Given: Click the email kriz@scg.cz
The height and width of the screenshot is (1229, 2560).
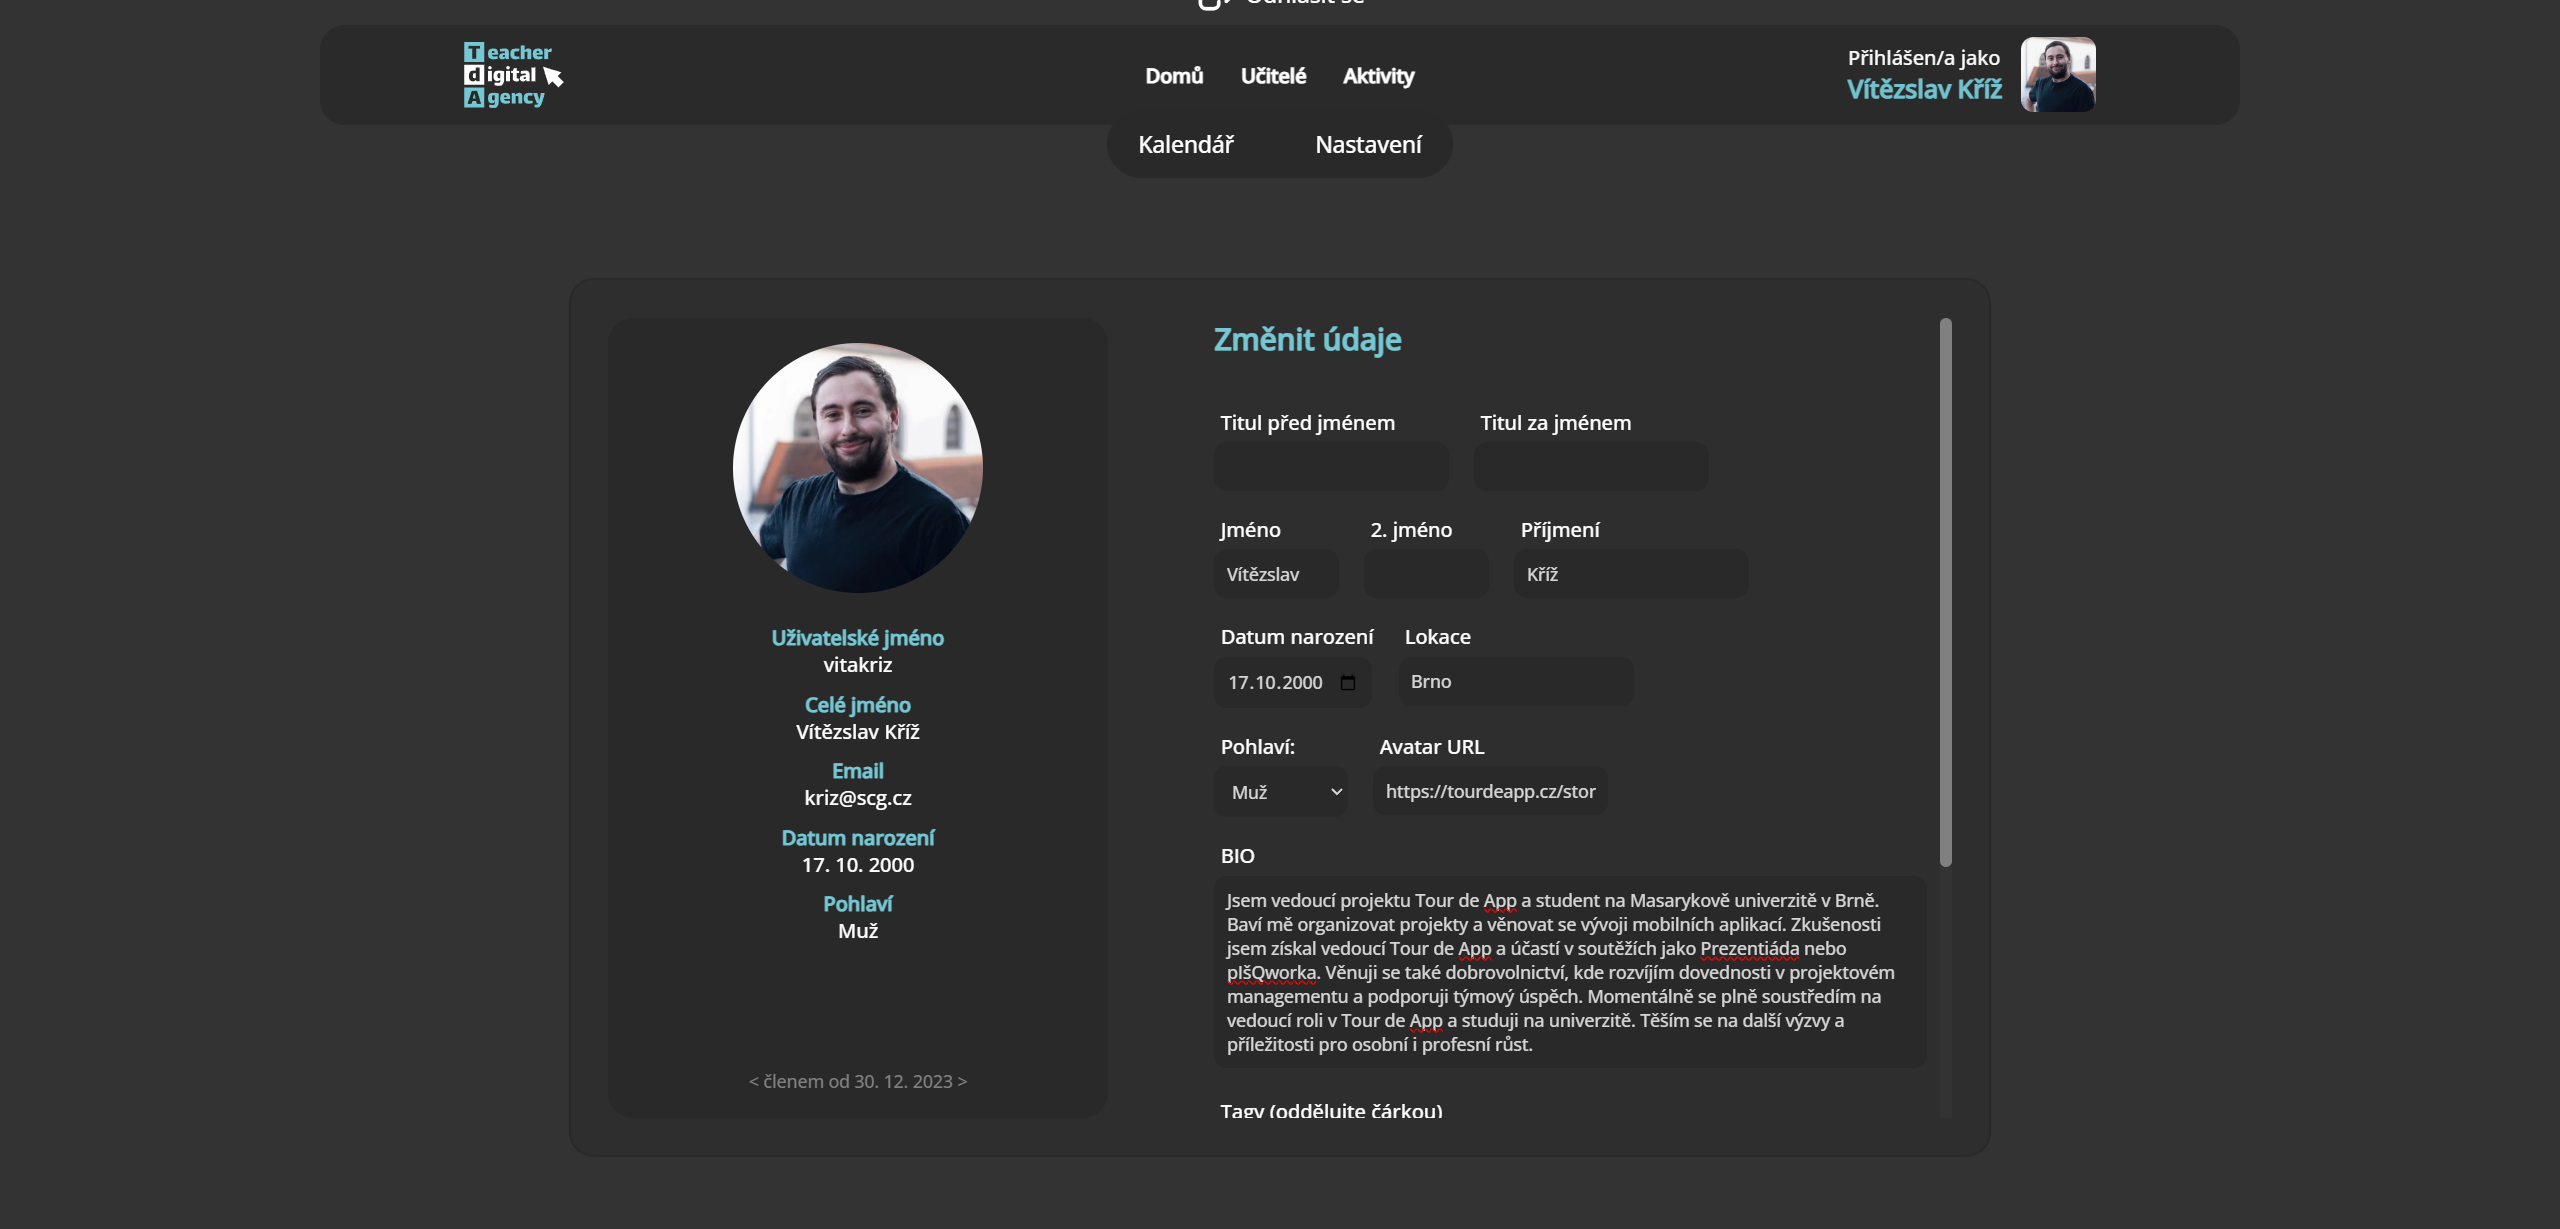Looking at the screenshot, I should coord(857,798).
